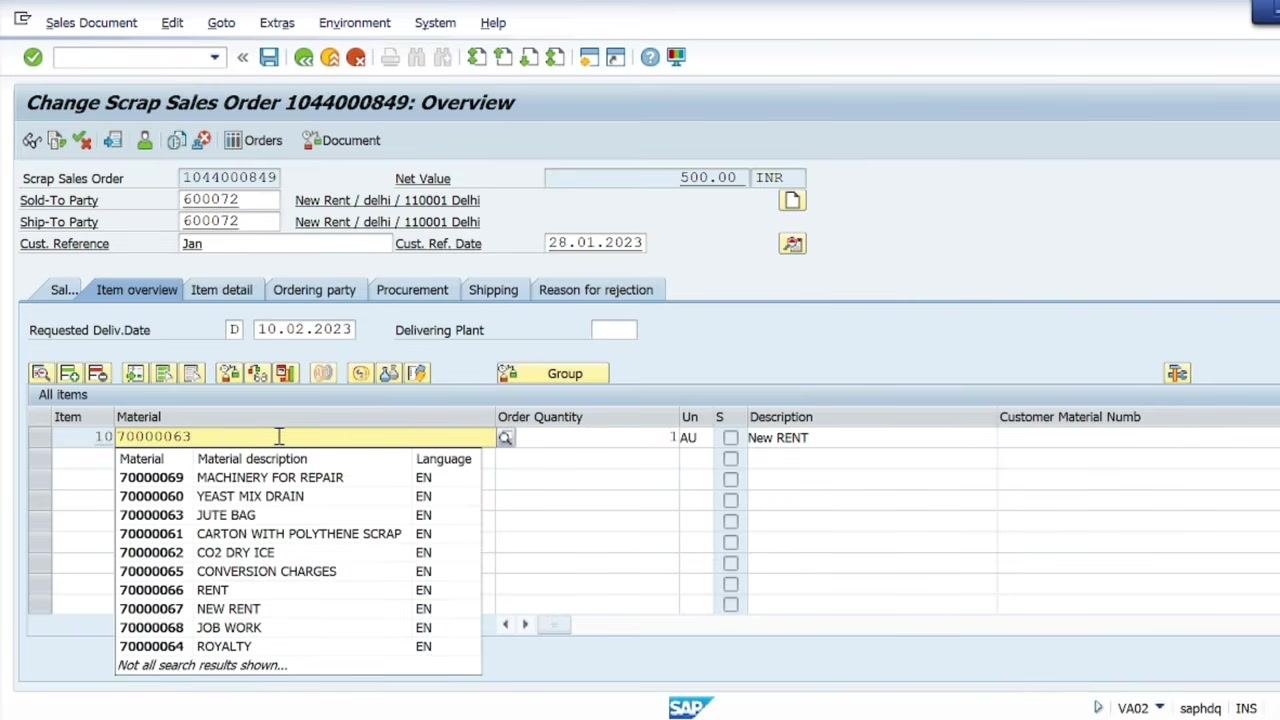Open the Environment menu
The width and height of the screenshot is (1280, 720).
[x=354, y=22]
